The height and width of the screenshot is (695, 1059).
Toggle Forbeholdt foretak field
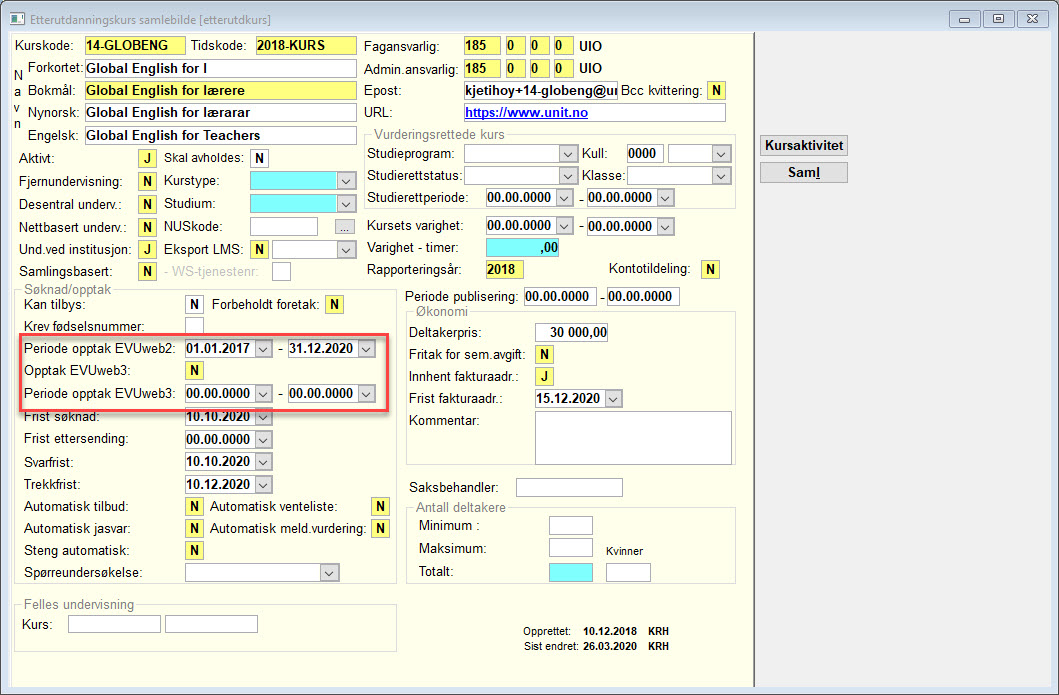click(x=334, y=305)
